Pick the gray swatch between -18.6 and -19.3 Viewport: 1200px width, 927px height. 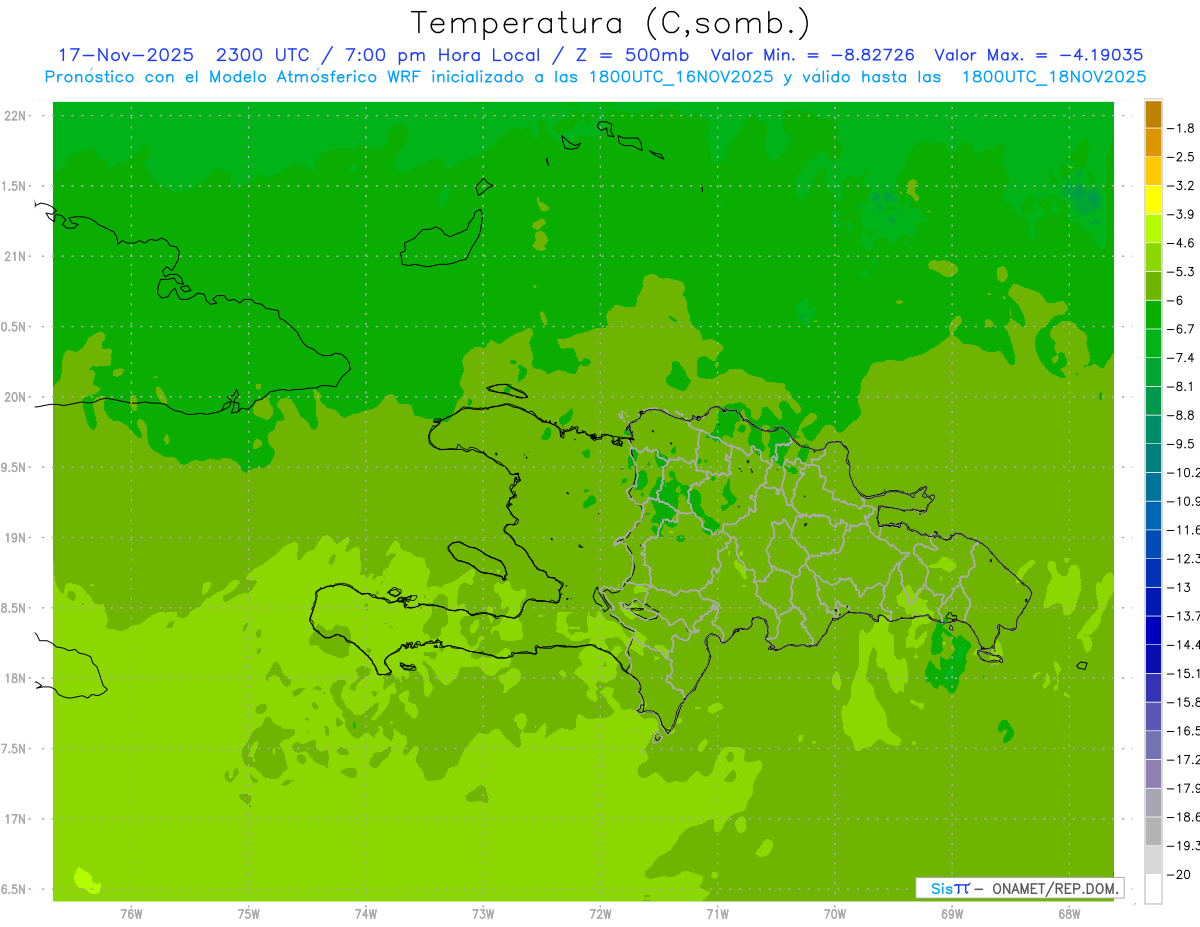1154,831
